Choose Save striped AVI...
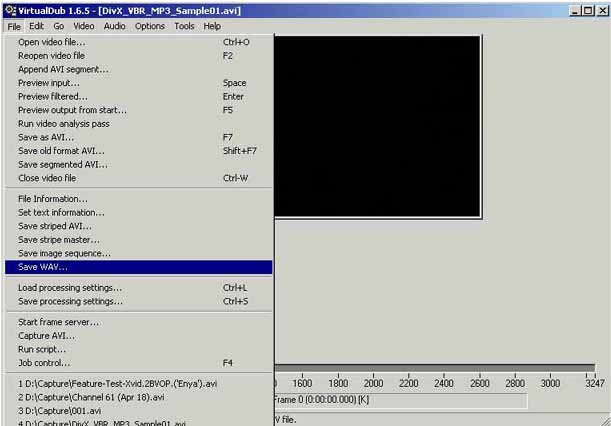The height and width of the screenshot is (426, 611). pyautogui.click(x=139, y=226)
